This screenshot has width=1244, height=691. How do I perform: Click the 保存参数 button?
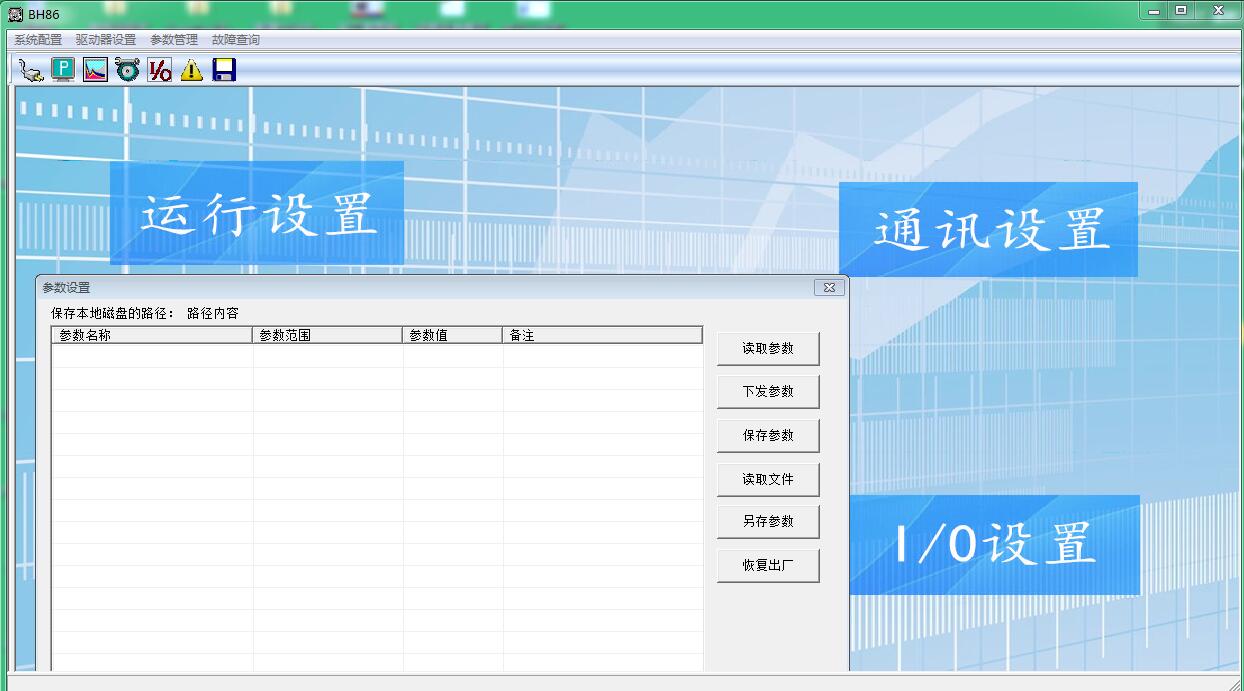[768, 436]
